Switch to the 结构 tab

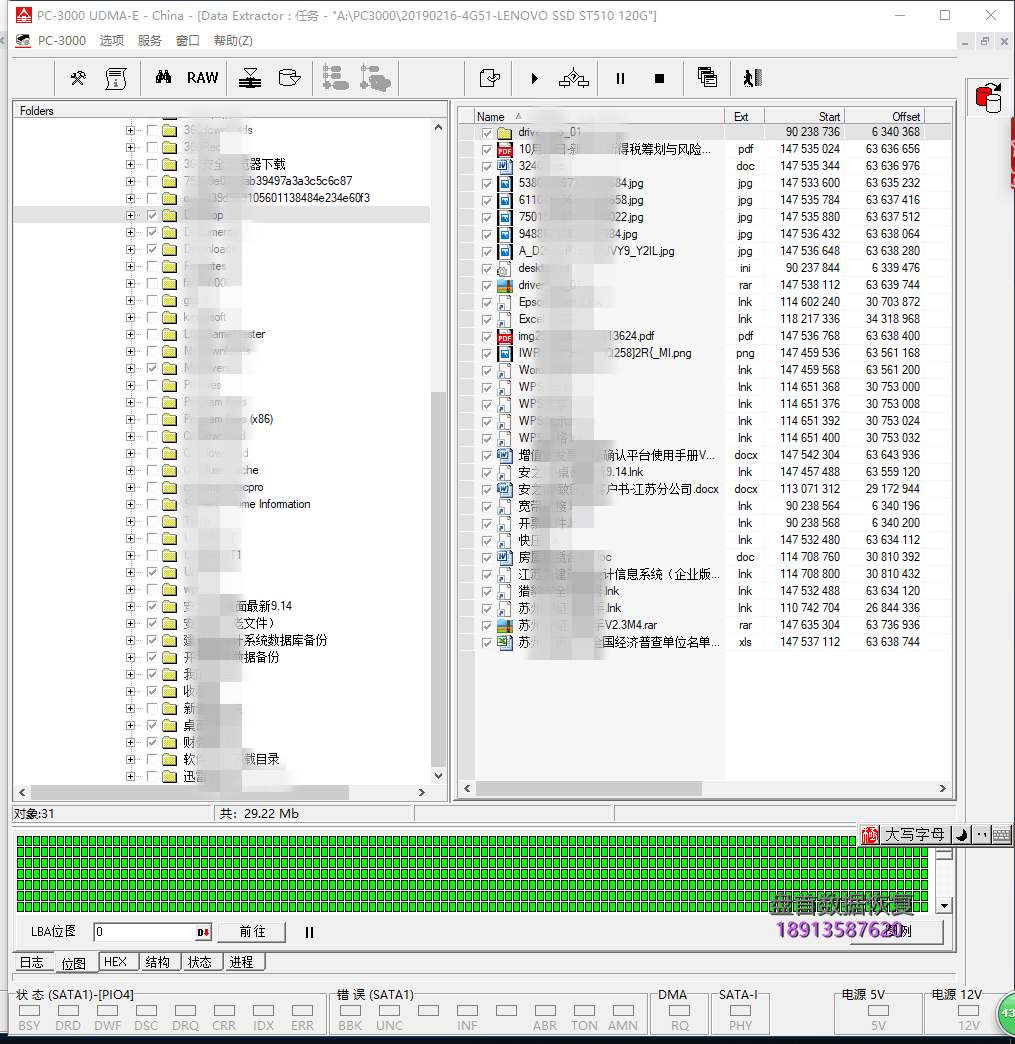[158, 962]
